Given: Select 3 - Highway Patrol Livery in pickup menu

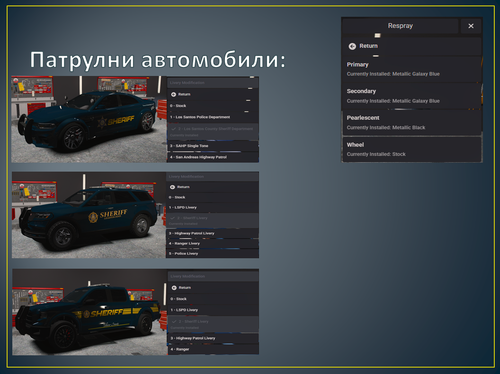Looking at the screenshot, I should [213, 338].
